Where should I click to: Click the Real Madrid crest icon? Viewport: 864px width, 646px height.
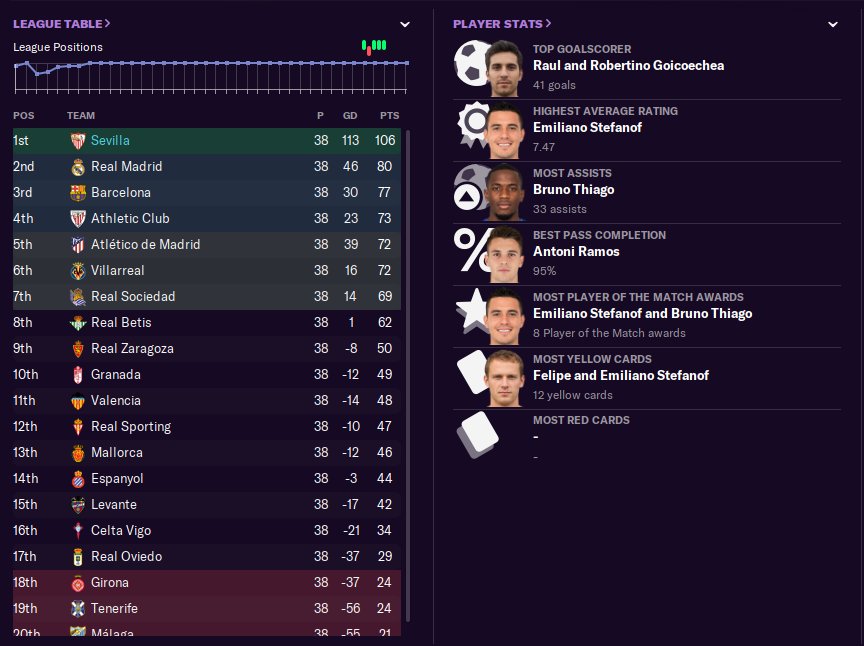point(78,167)
